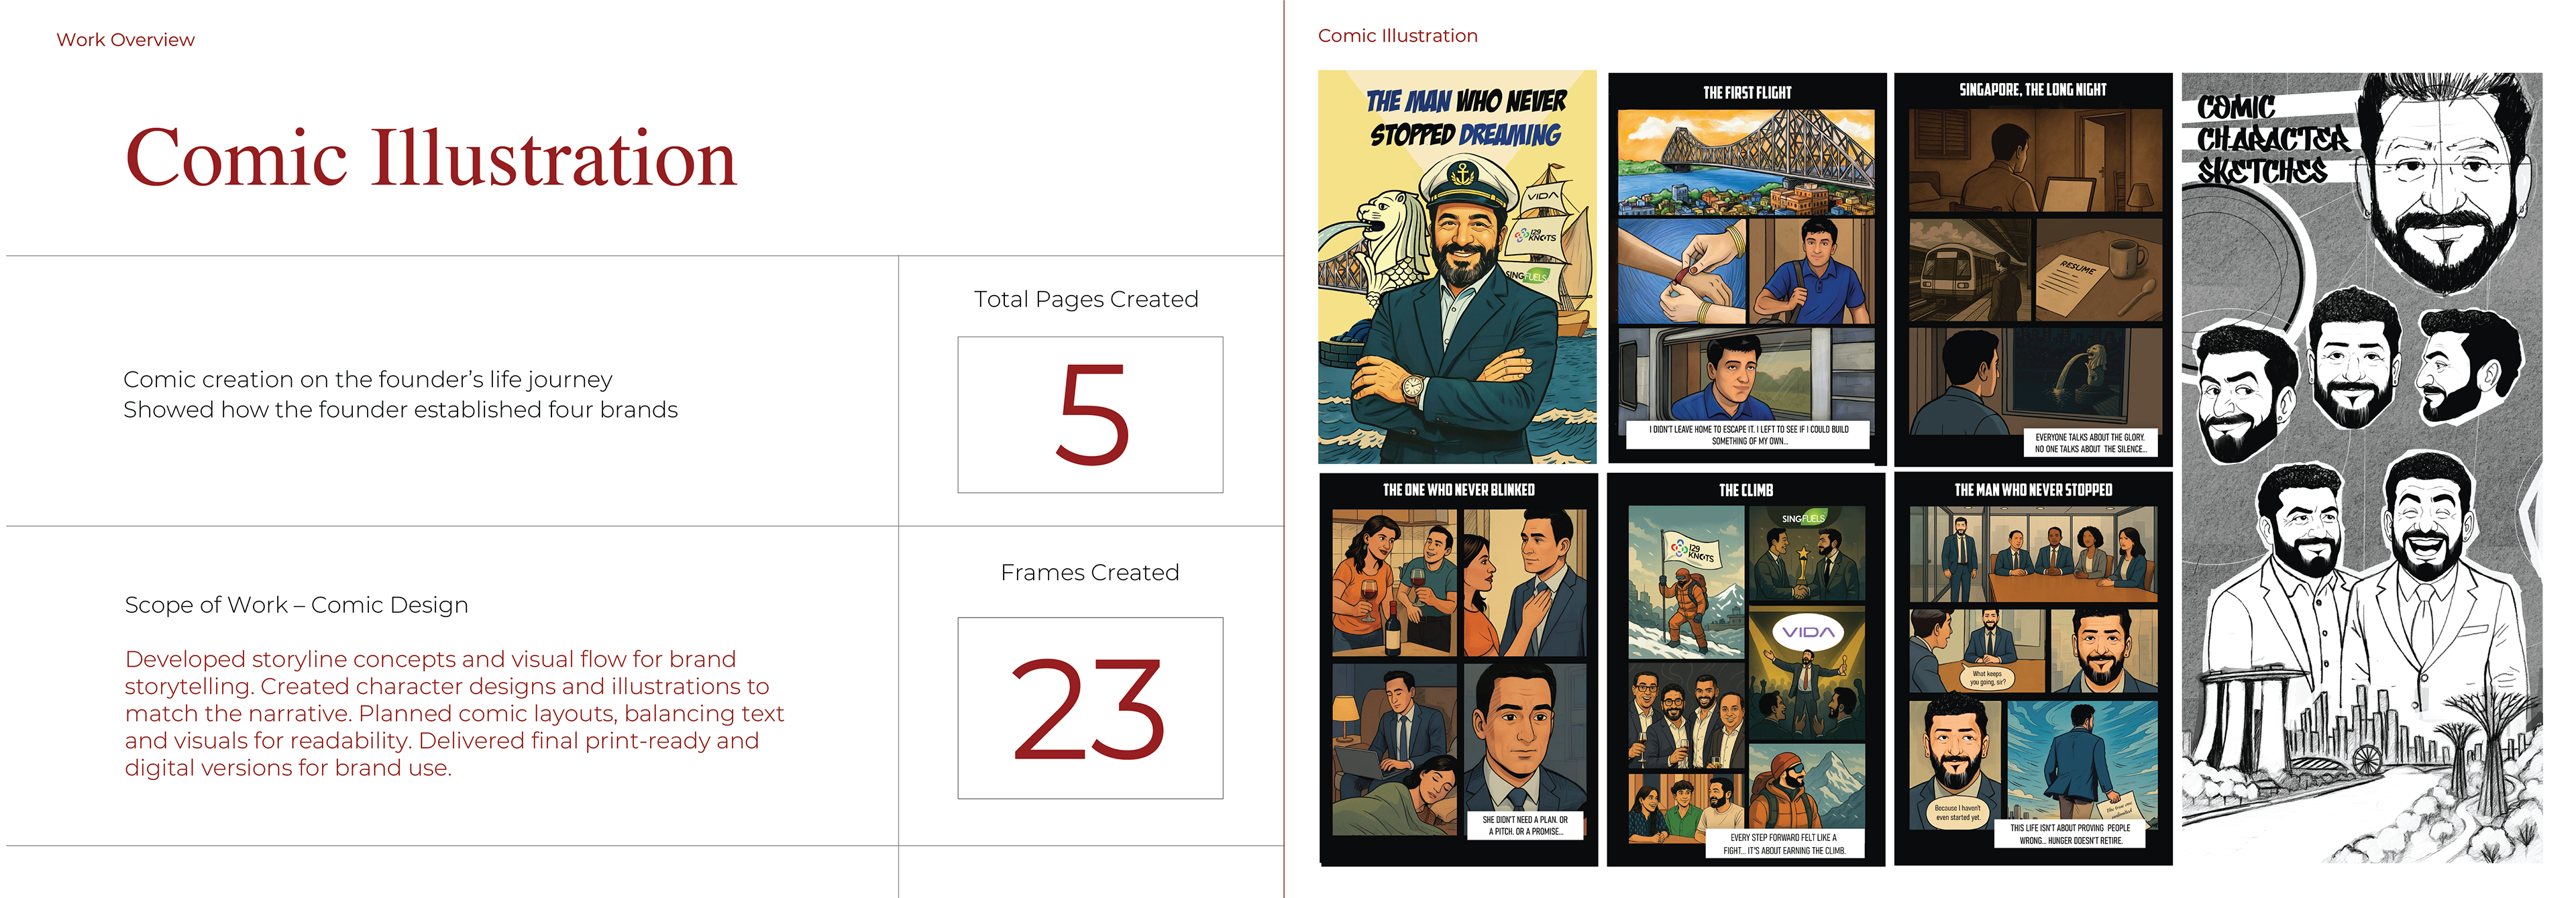Click the 'The Man Who Never Stopped Dreaming' cover thumbnail
The width and height of the screenshot is (2576, 898).
tap(1457, 267)
